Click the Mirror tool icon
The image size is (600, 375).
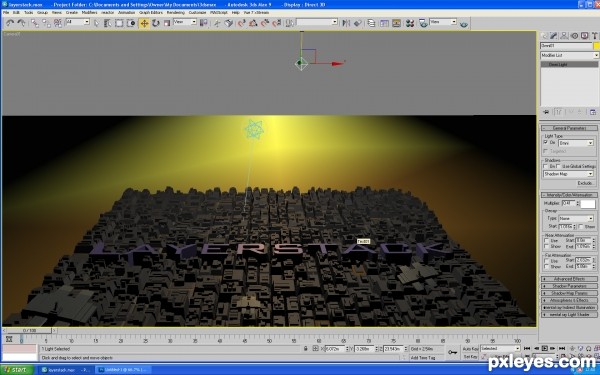(346, 23)
